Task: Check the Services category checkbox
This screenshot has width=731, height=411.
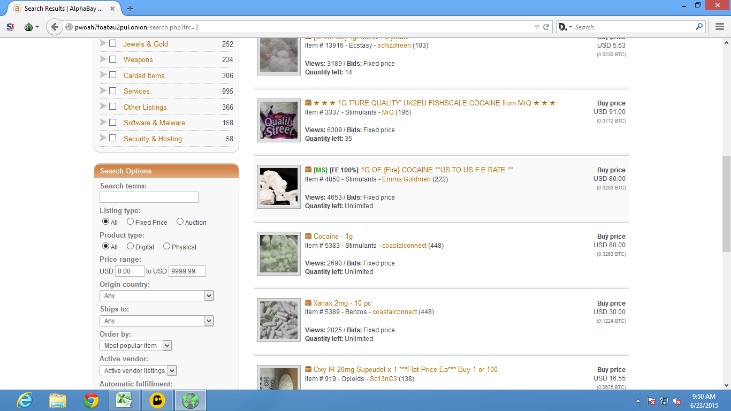Action: point(112,90)
